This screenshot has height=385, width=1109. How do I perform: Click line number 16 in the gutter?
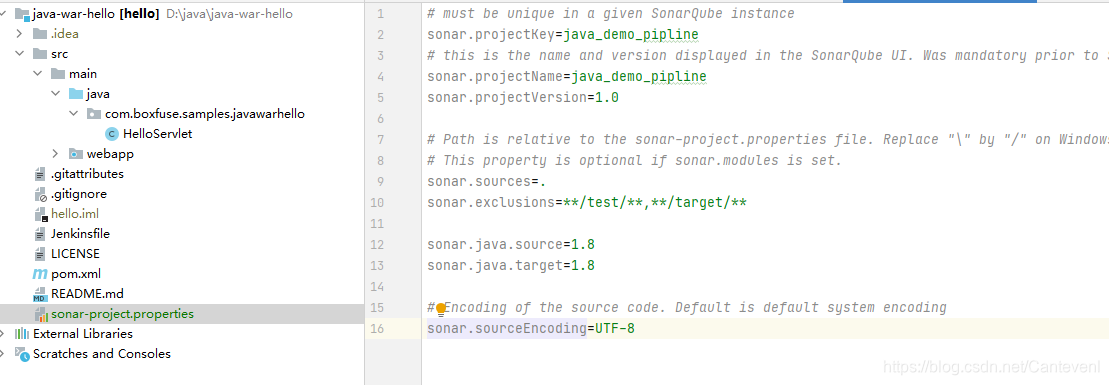(x=378, y=329)
